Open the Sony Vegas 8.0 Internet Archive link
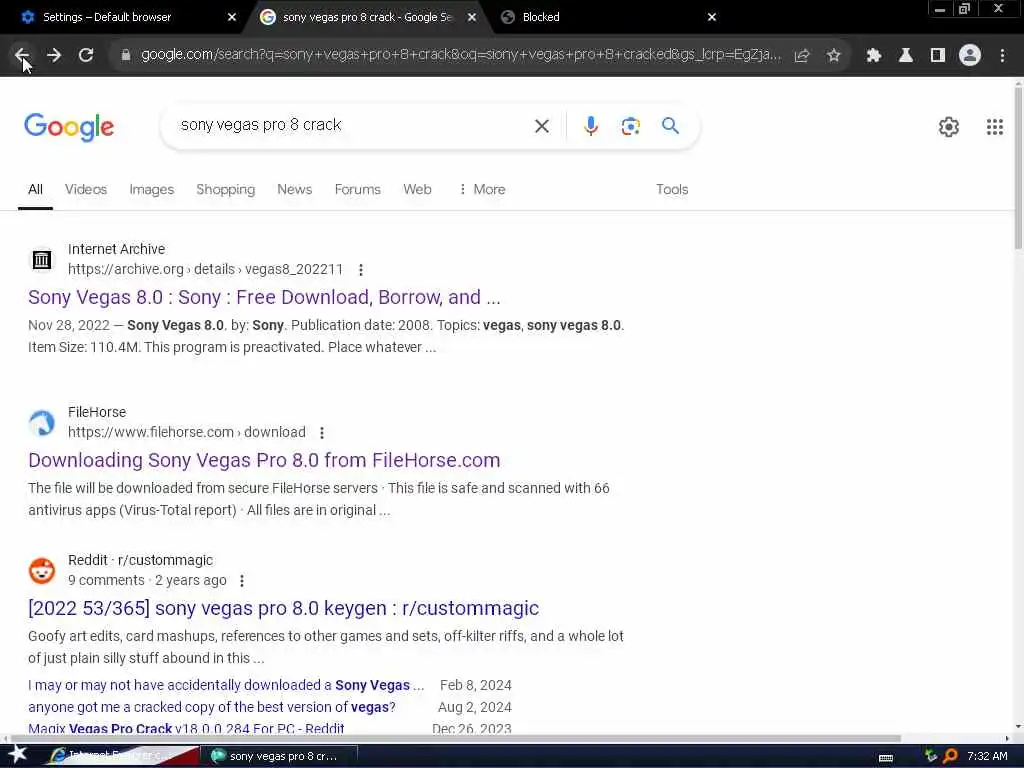 click(x=264, y=297)
